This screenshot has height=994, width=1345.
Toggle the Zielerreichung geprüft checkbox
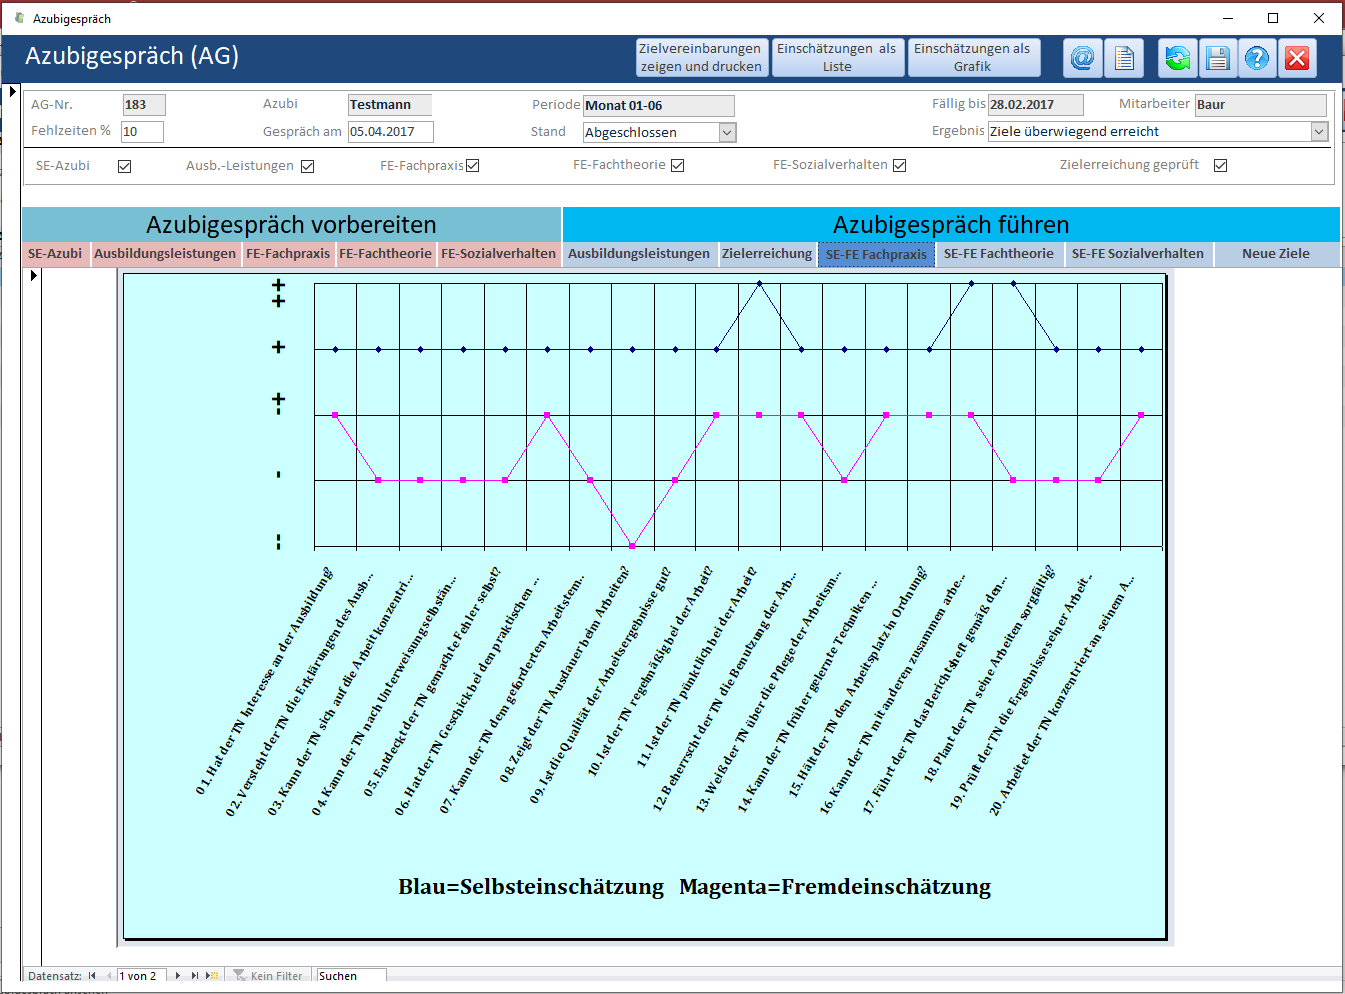pyautogui.click(x=1221, y=165)
